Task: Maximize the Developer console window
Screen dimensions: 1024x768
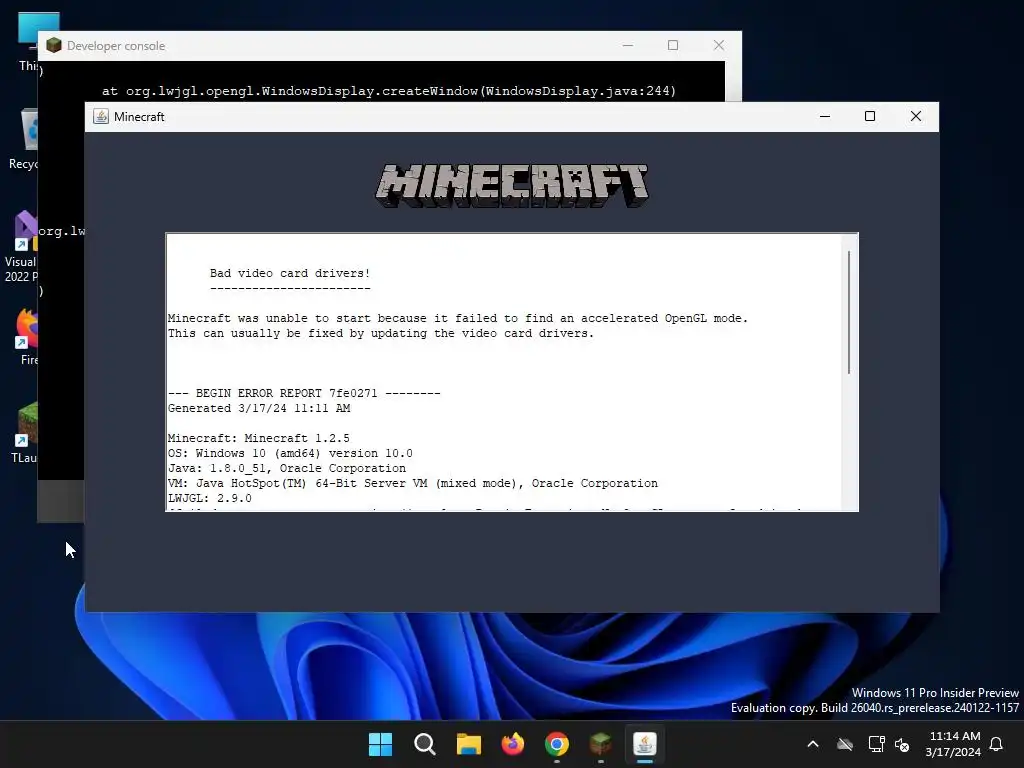Action: tap(673, 45)
